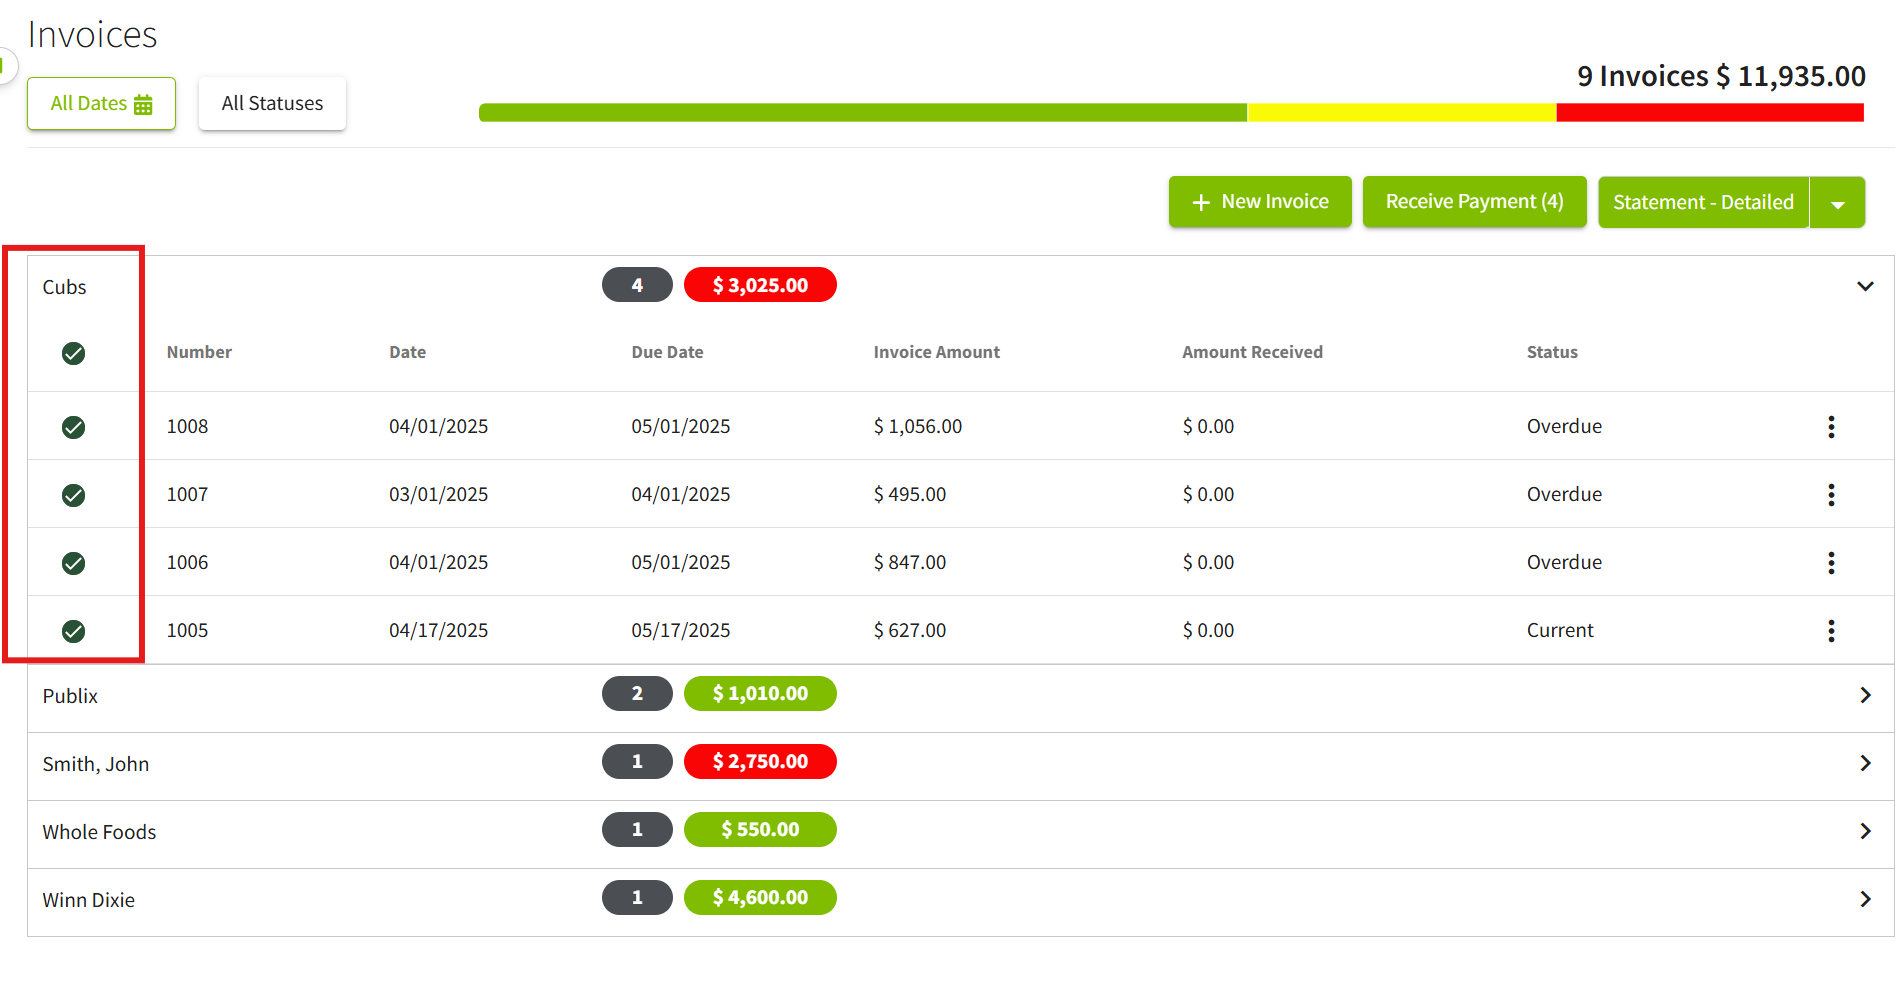Open kebab menu for invoice 1006

pos(1831,563)
